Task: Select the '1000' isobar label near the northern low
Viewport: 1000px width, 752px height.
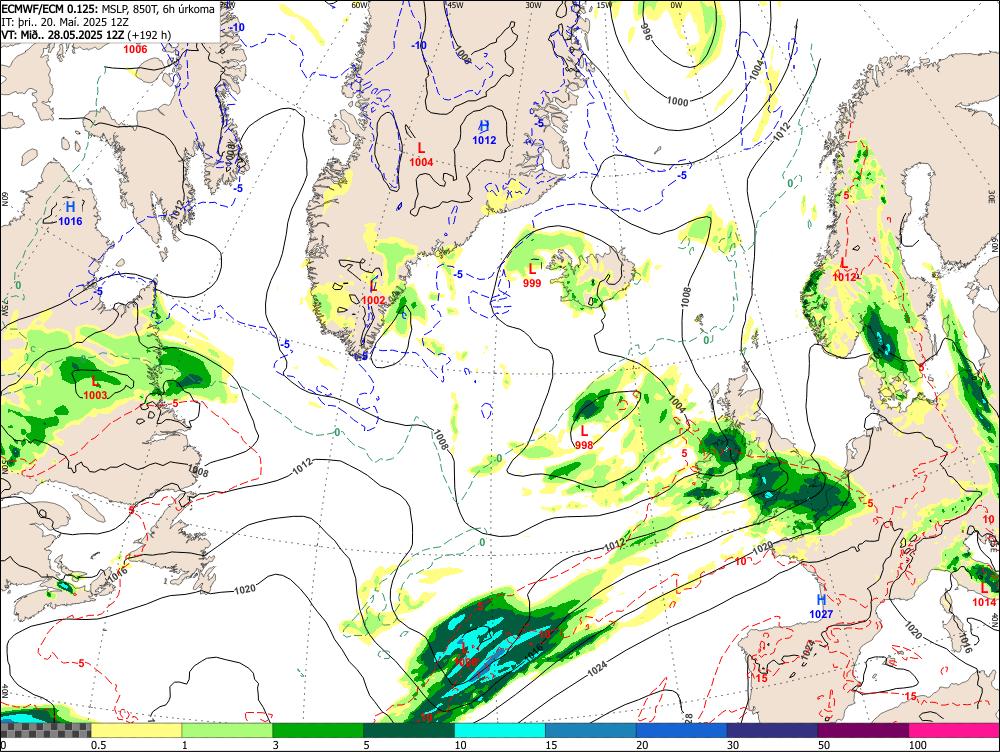Action: [x=677, y=101]
